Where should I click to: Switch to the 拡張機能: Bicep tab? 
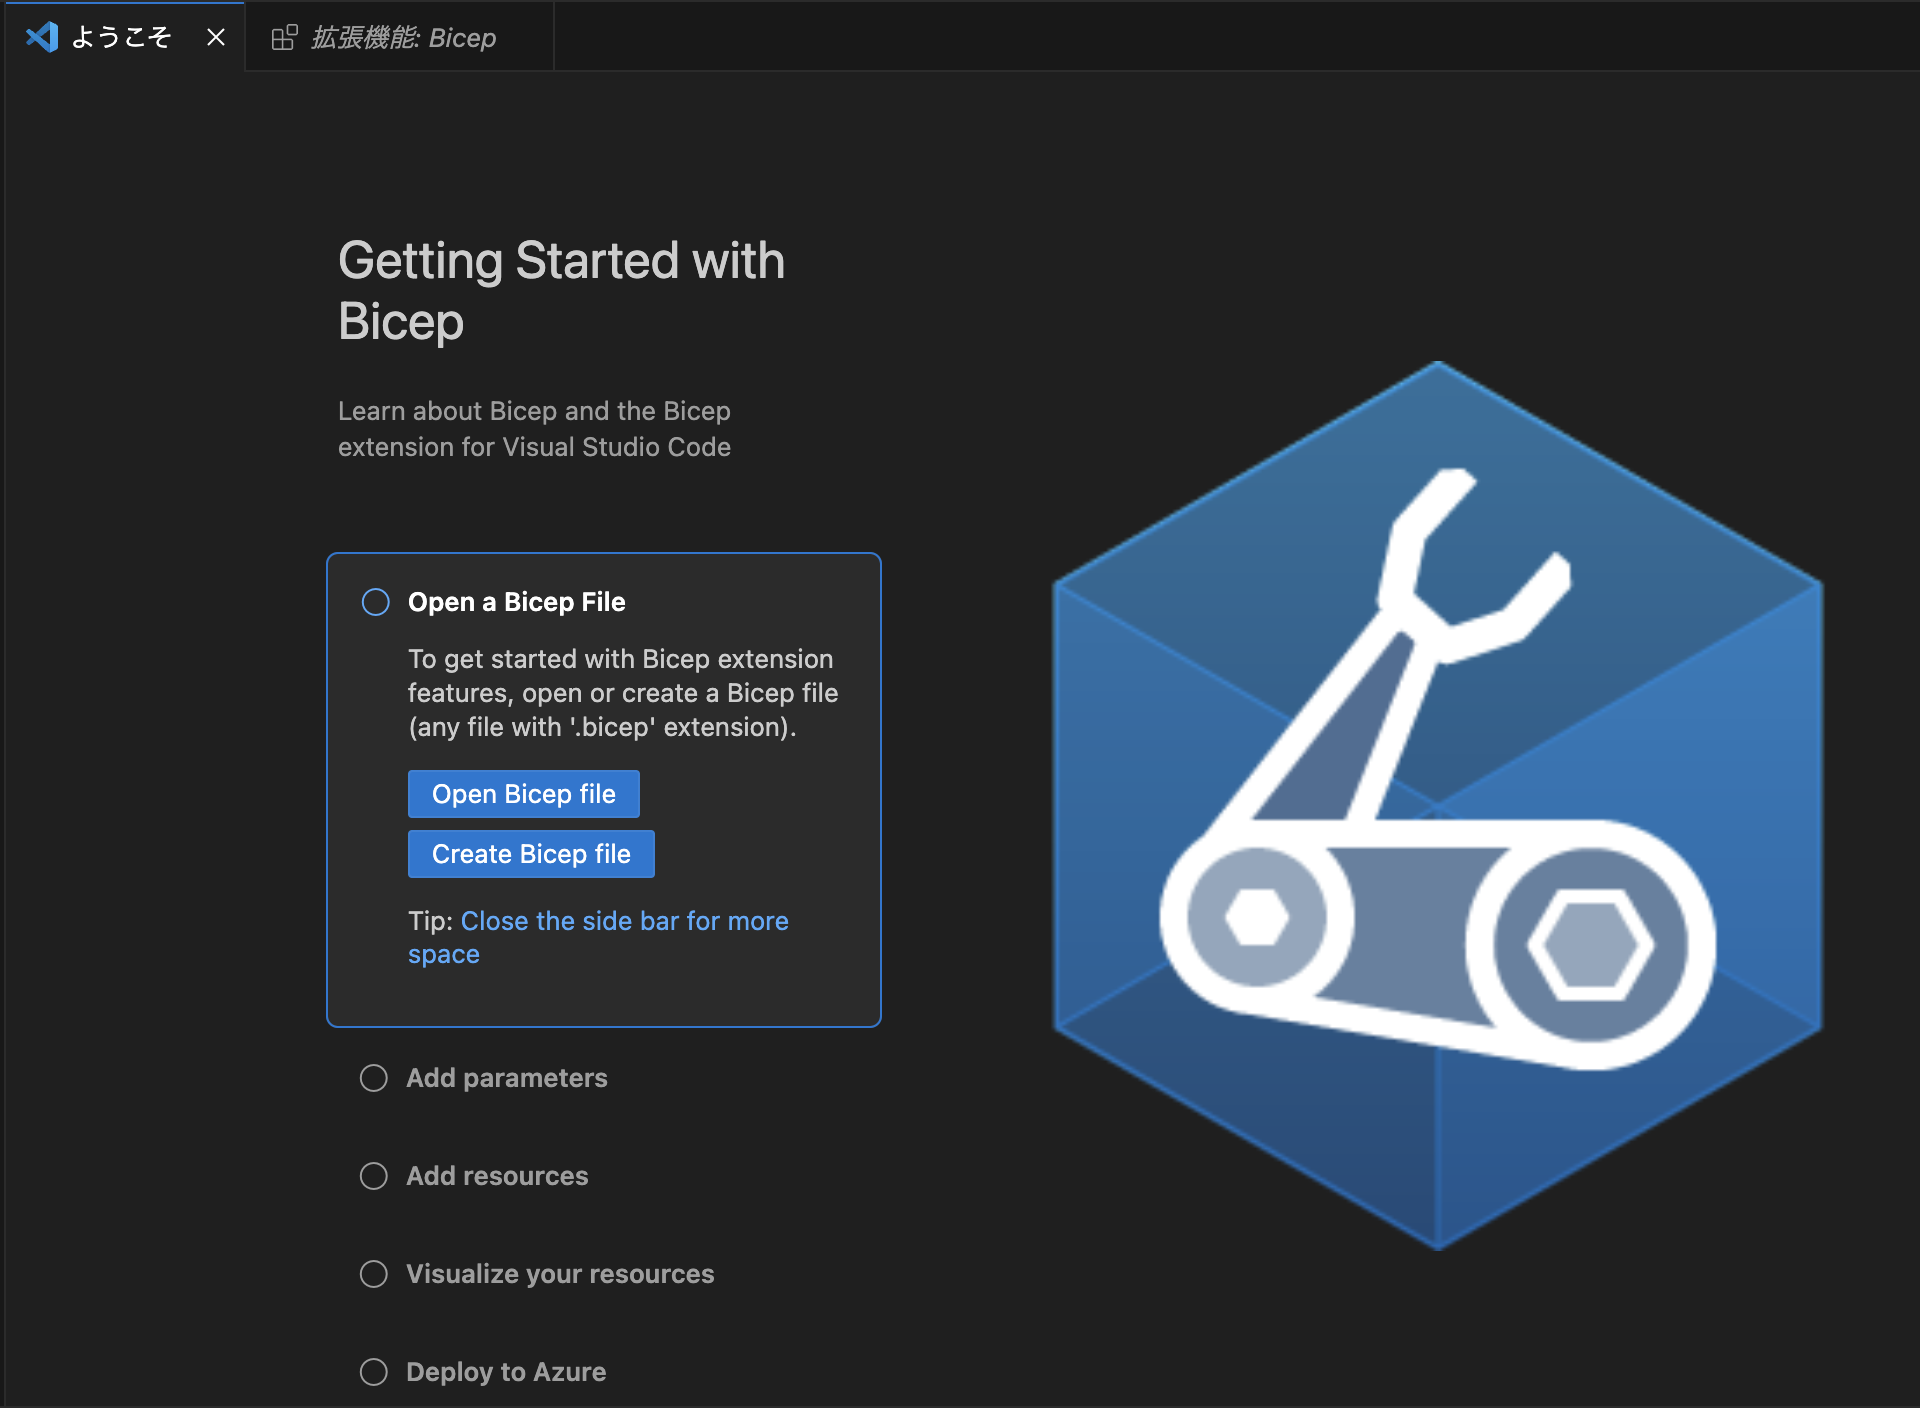tap(402, 38)
